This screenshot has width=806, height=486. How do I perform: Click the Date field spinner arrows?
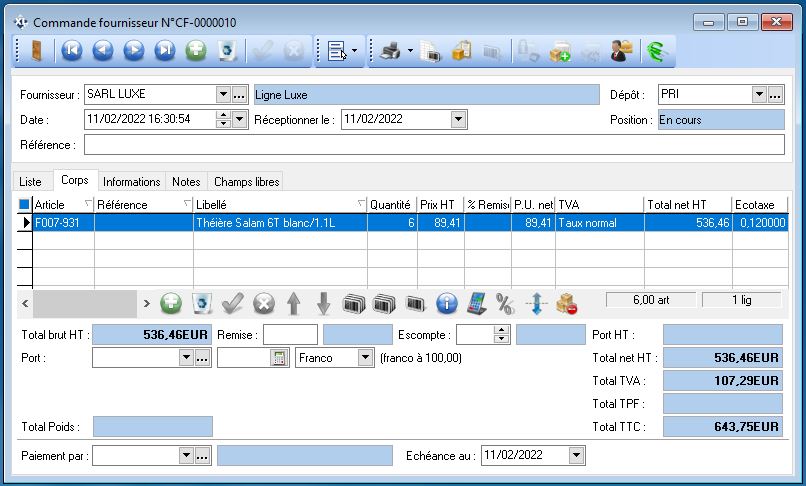click(223, 120)
